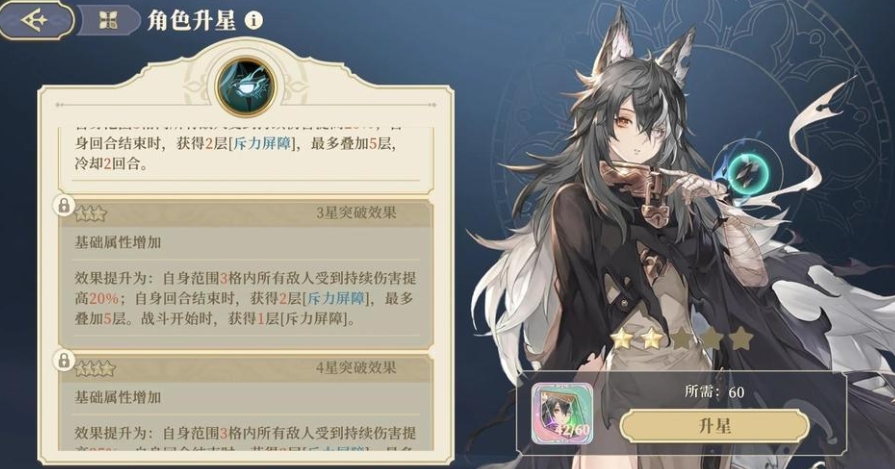Image resolution: width=895 pixels, height=469 pixels.
Task: Click the 4星突破效果 header bar
Action: 246,368
